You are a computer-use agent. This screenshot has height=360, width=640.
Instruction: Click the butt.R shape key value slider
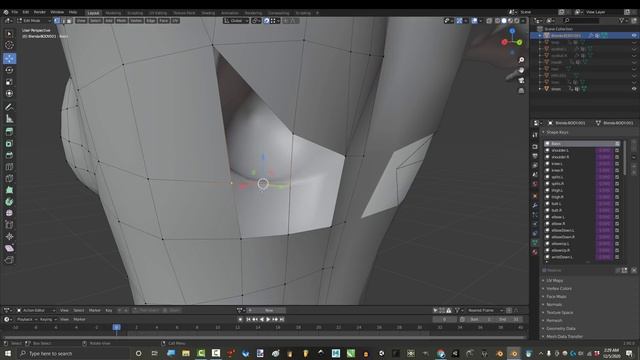[x=603, y=210]
